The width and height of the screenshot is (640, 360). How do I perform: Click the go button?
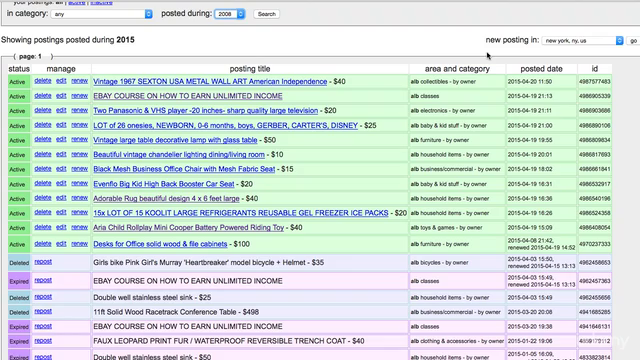pyautogui.click(x=633, y=40)
